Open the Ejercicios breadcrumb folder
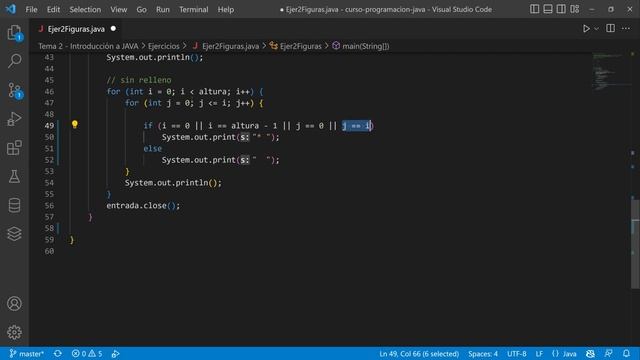This screenshot has height=360, width=640. pos(163,46)
